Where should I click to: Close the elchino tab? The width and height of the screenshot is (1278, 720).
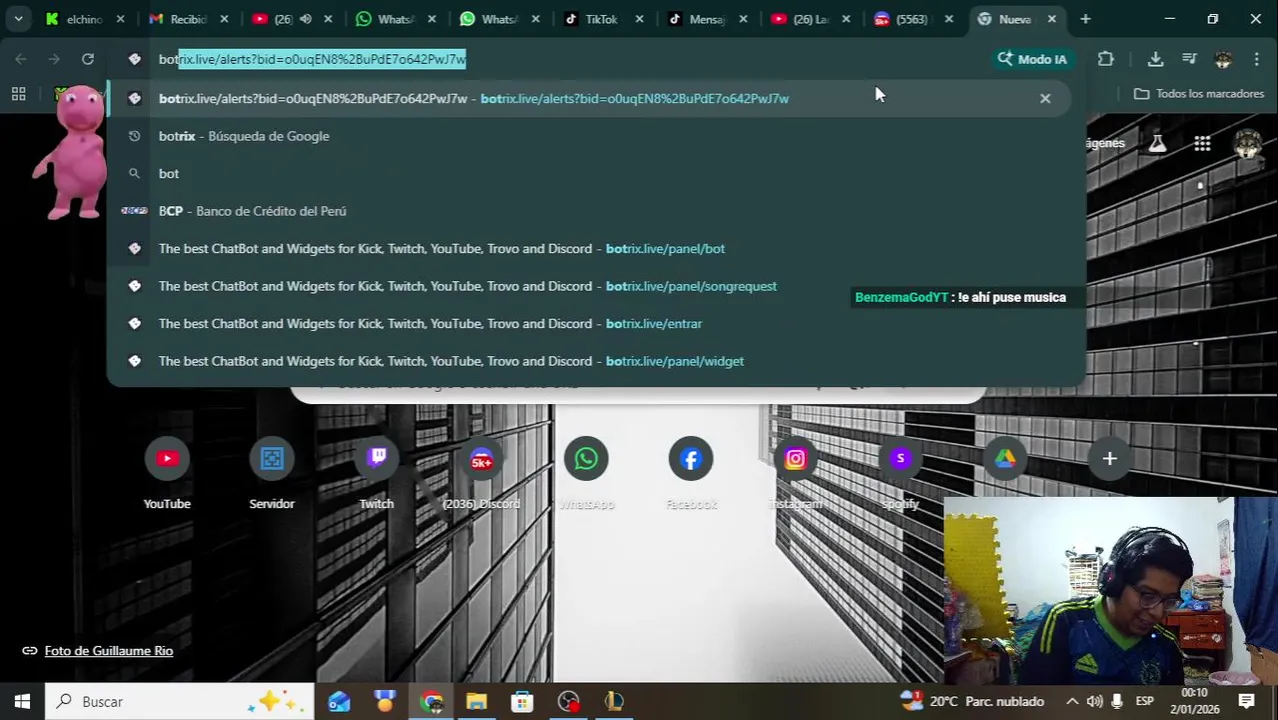(x=120, y=19)
